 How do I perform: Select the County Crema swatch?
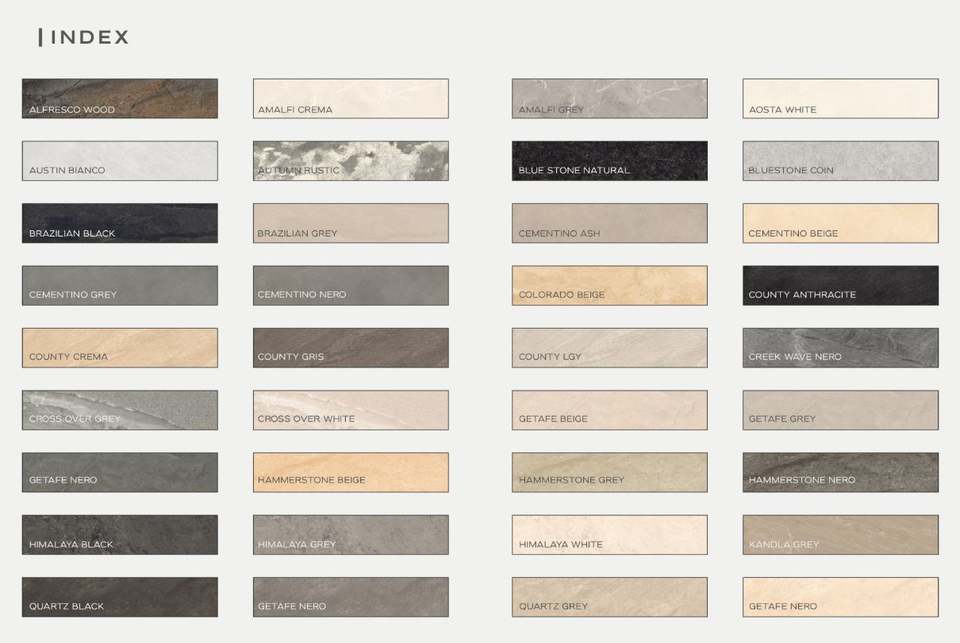[x=120, y=348]
